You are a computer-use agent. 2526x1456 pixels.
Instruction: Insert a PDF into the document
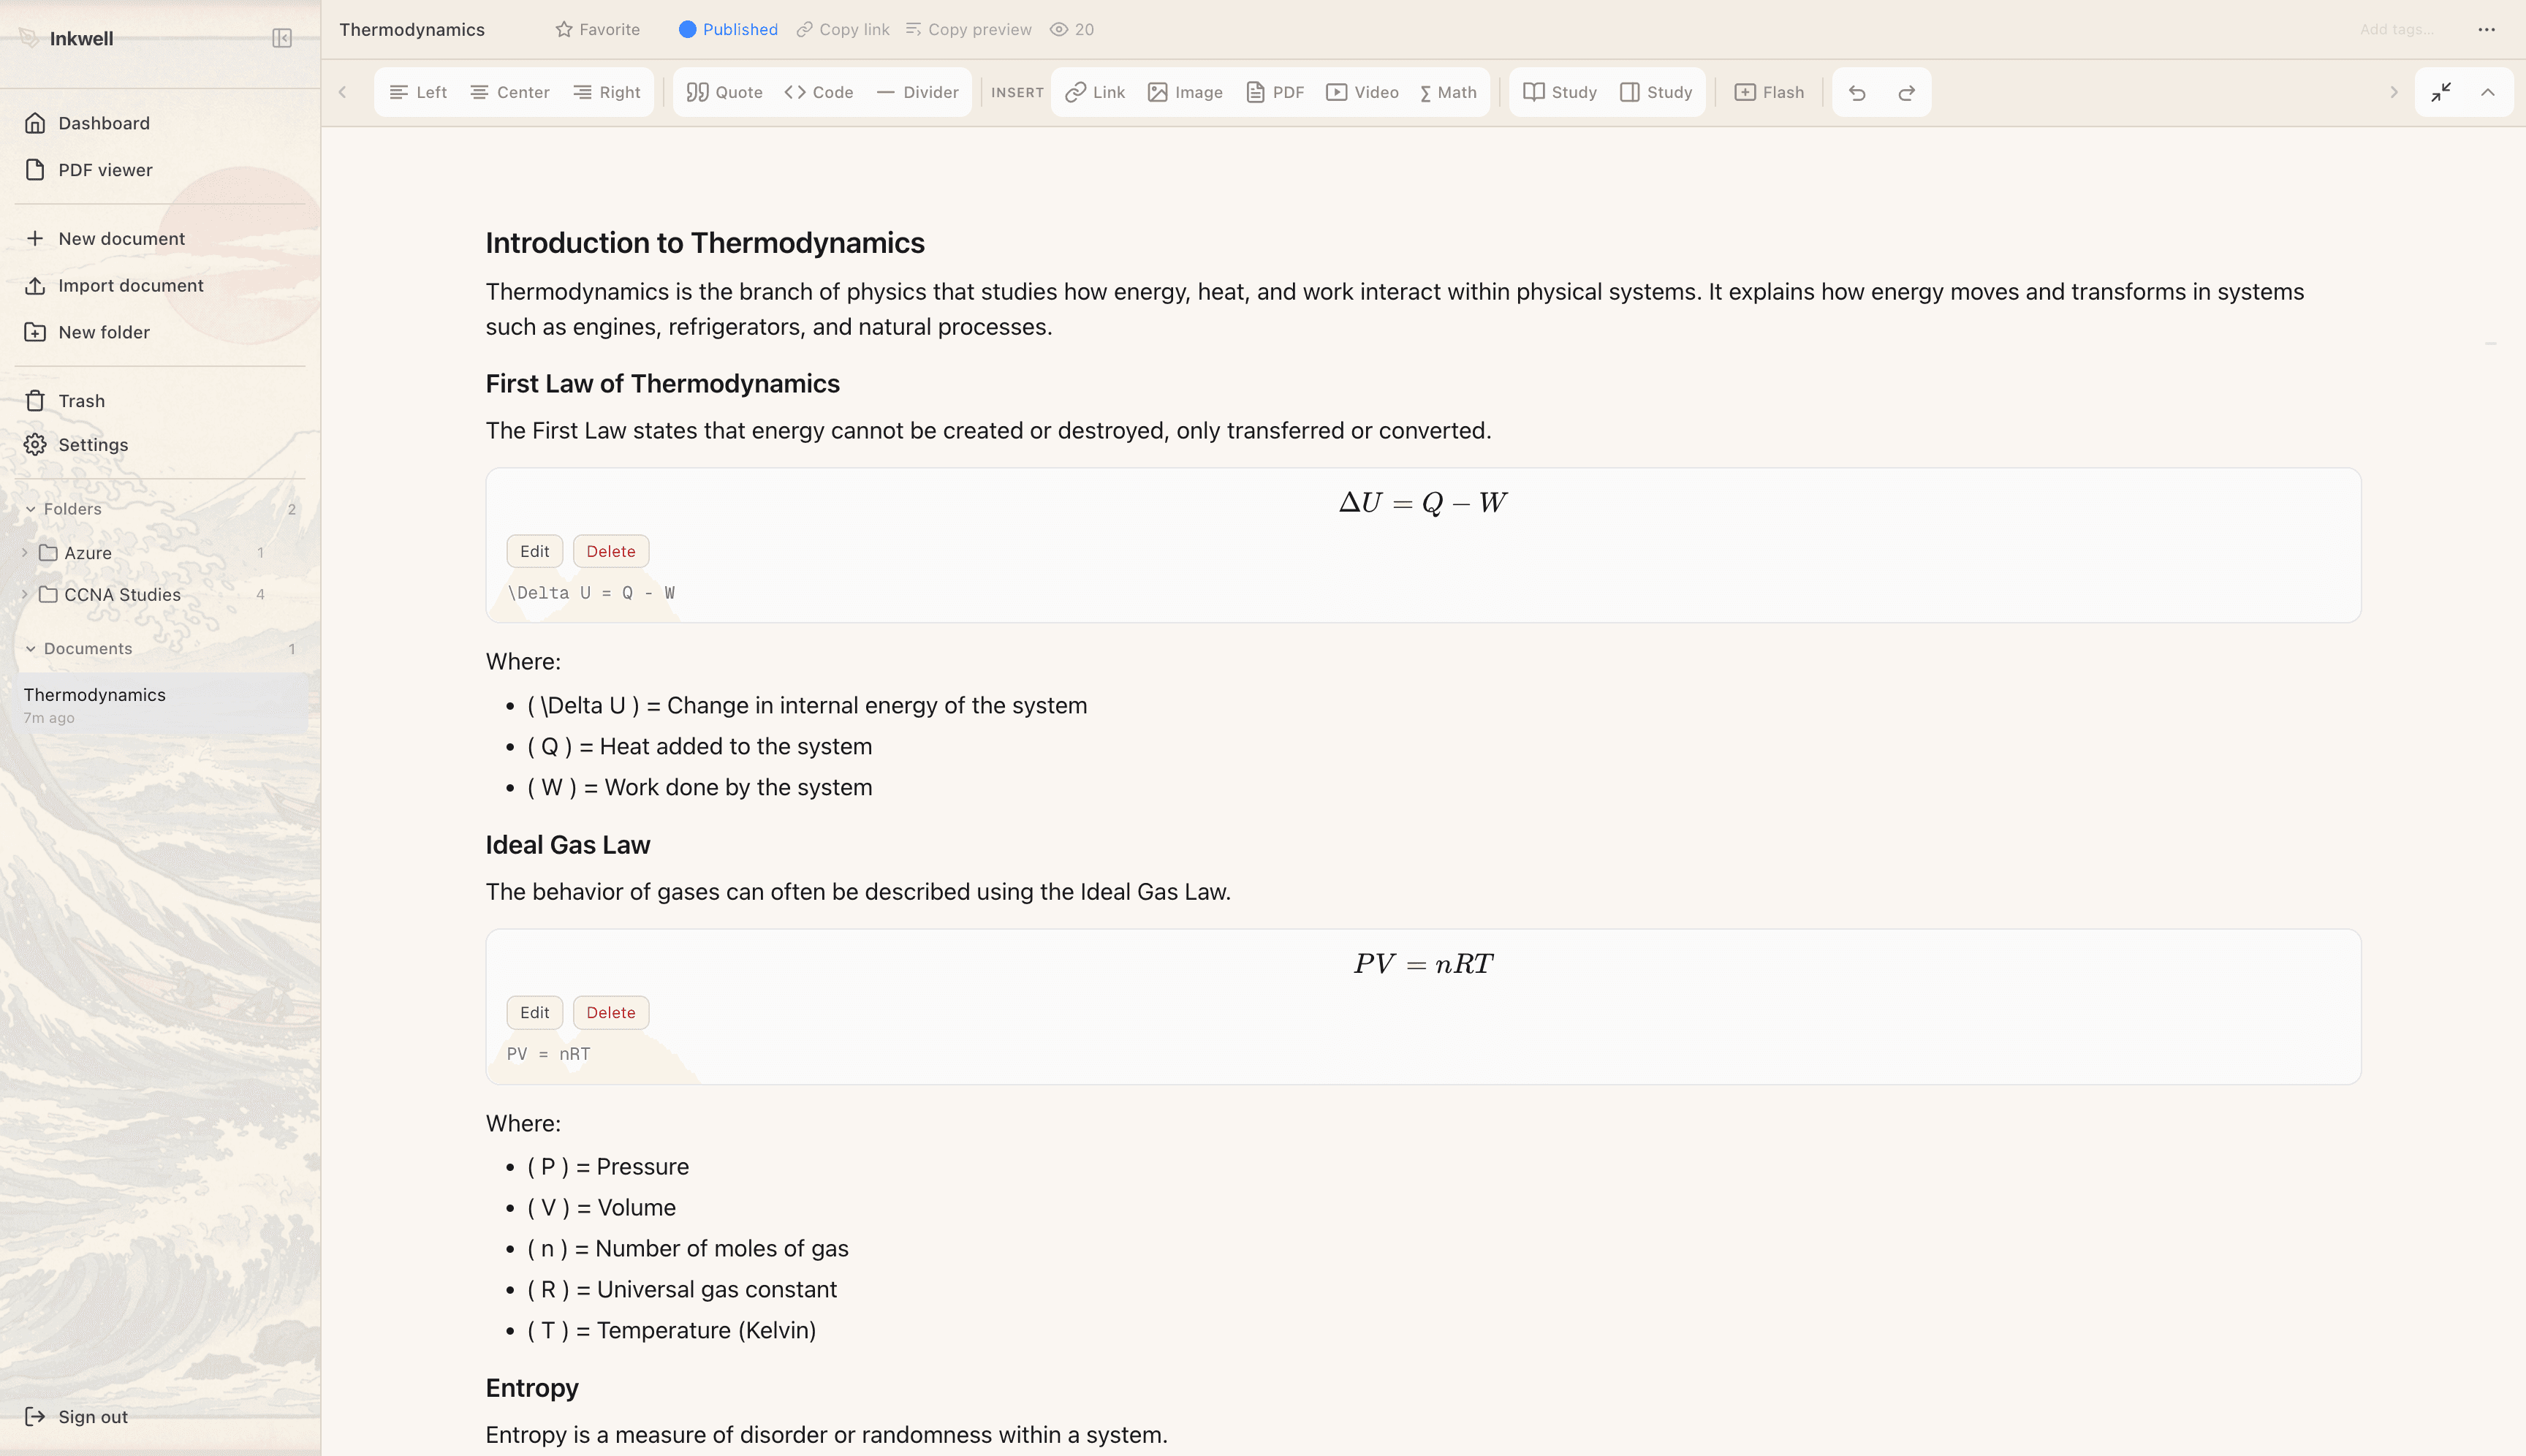click(x=1275, y=92)
